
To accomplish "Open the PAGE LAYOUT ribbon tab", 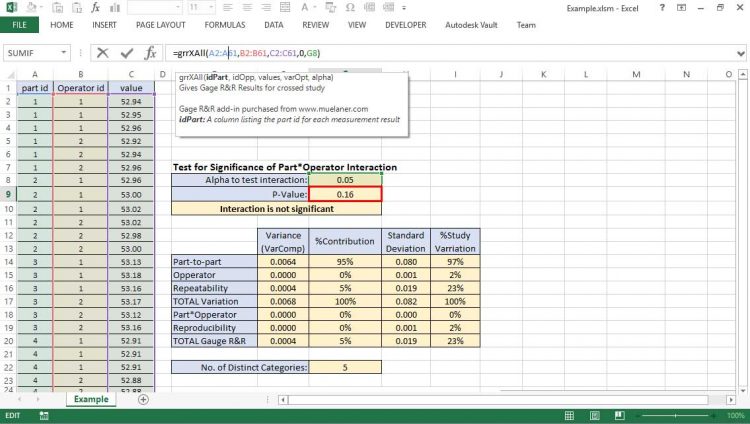I will [160, 25].
